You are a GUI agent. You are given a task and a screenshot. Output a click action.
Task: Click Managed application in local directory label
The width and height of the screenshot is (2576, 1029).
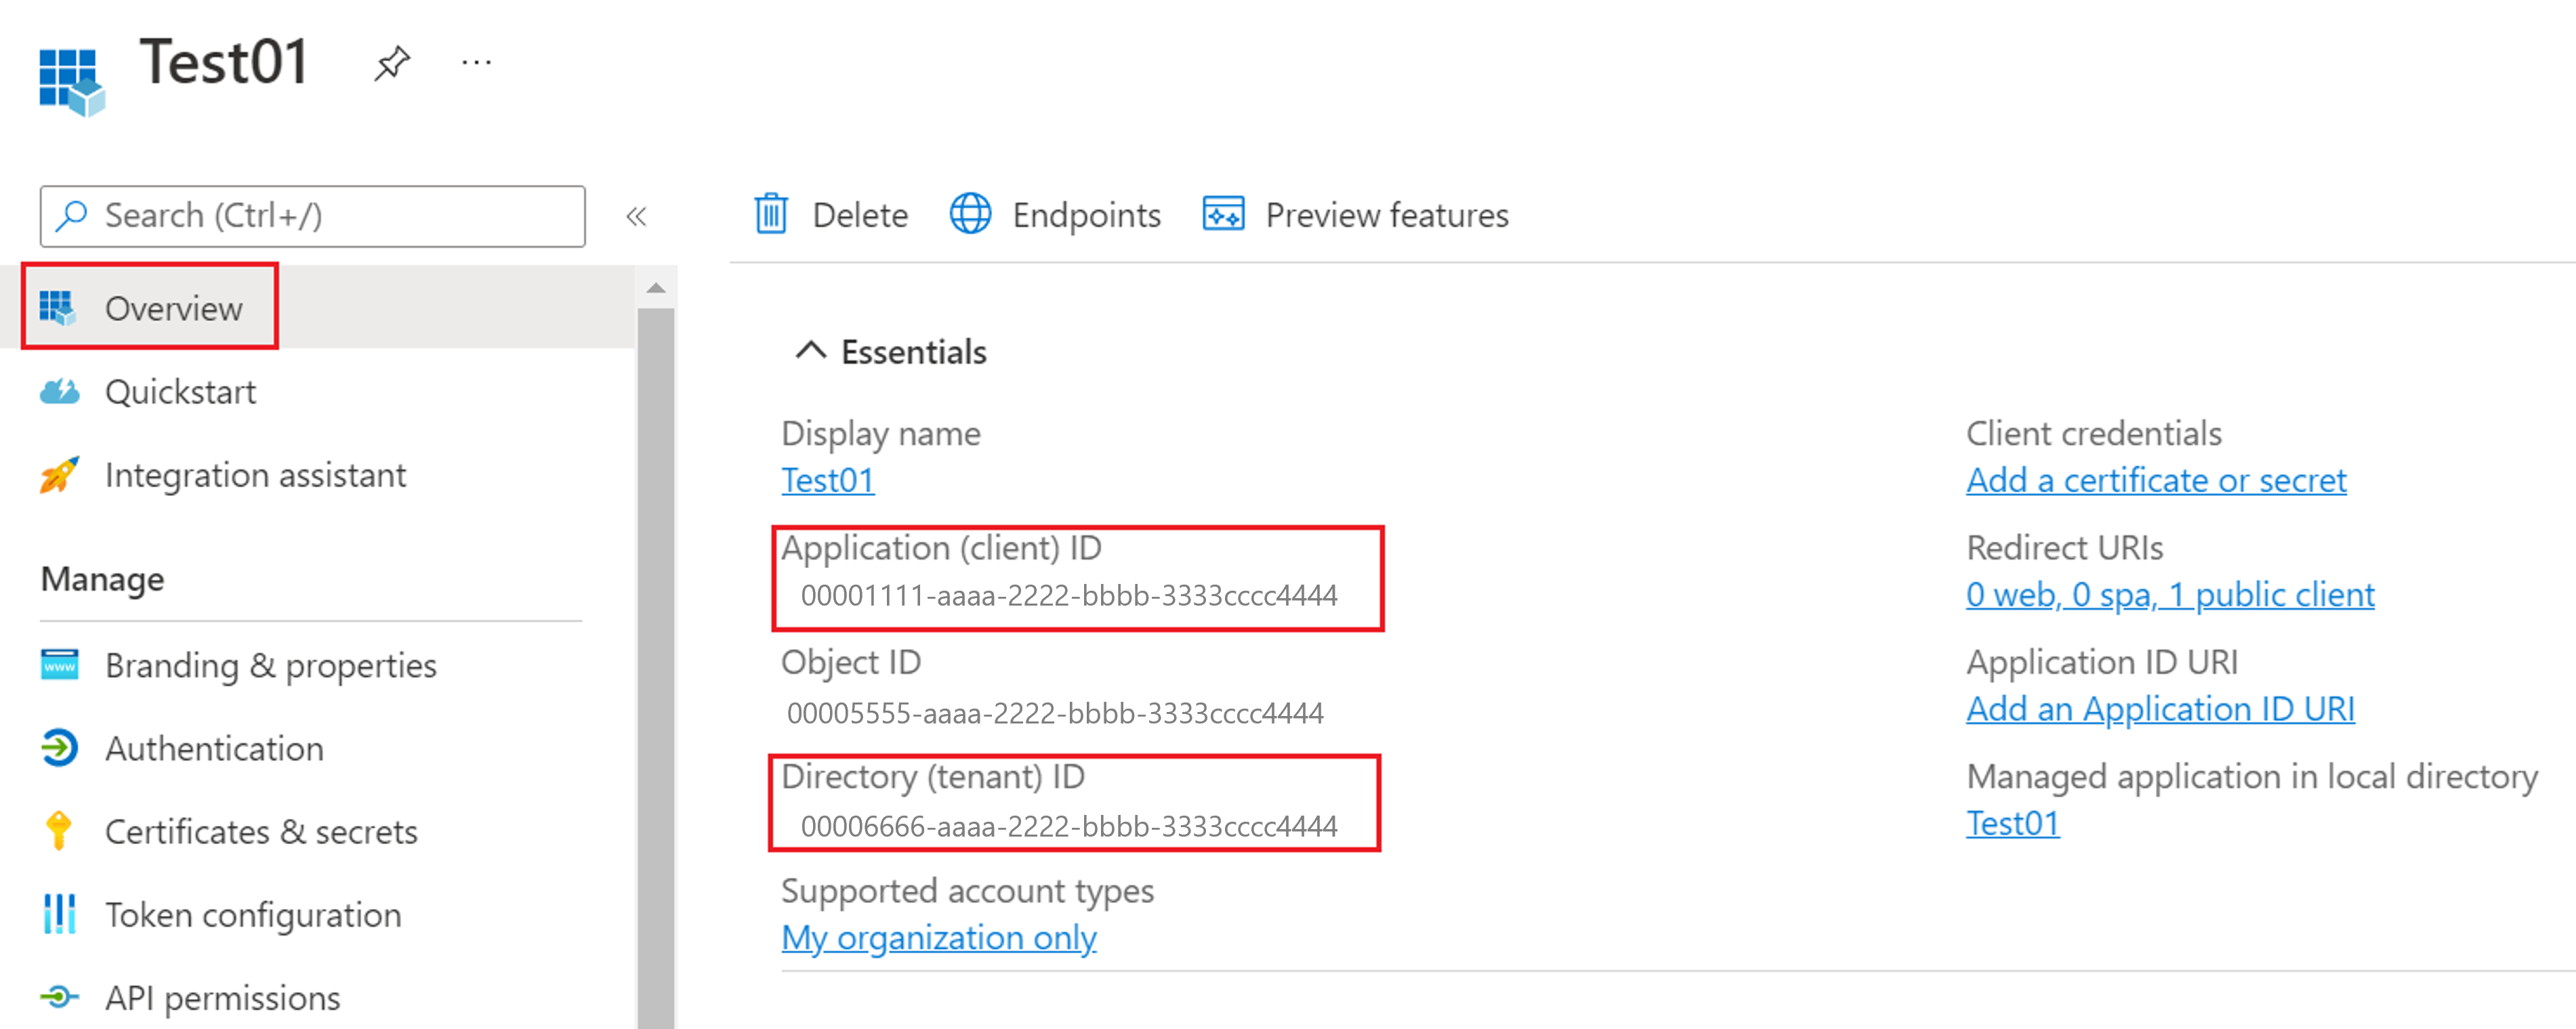click(x=2251, y=777)
